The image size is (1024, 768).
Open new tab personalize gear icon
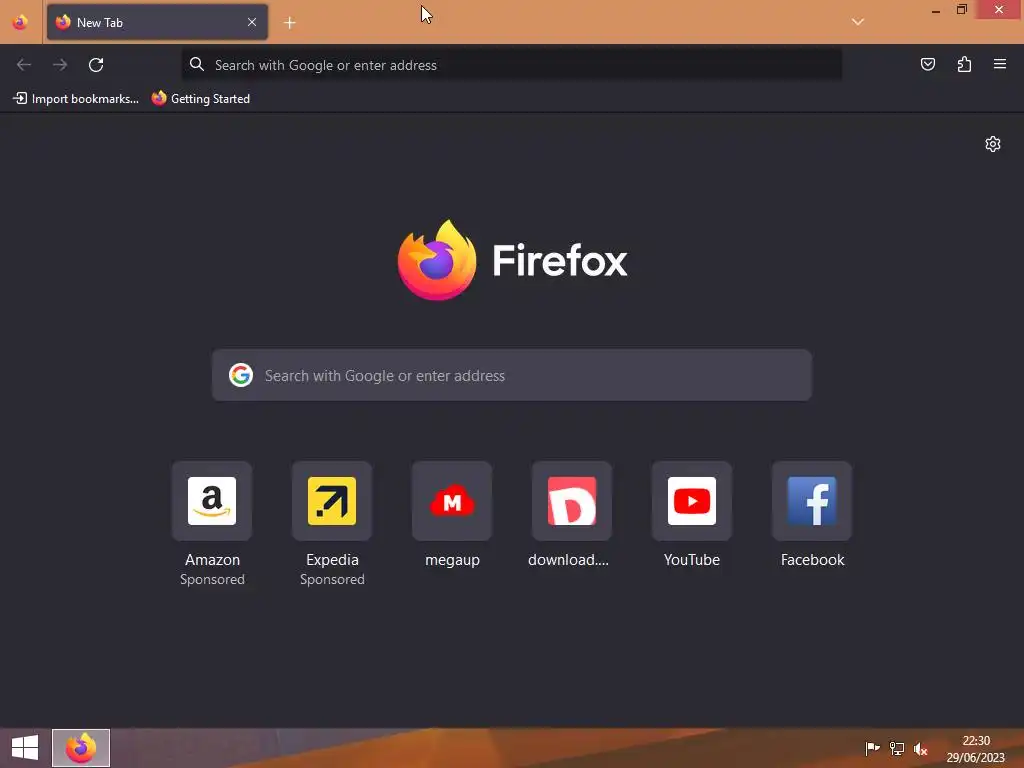point(993,144)
